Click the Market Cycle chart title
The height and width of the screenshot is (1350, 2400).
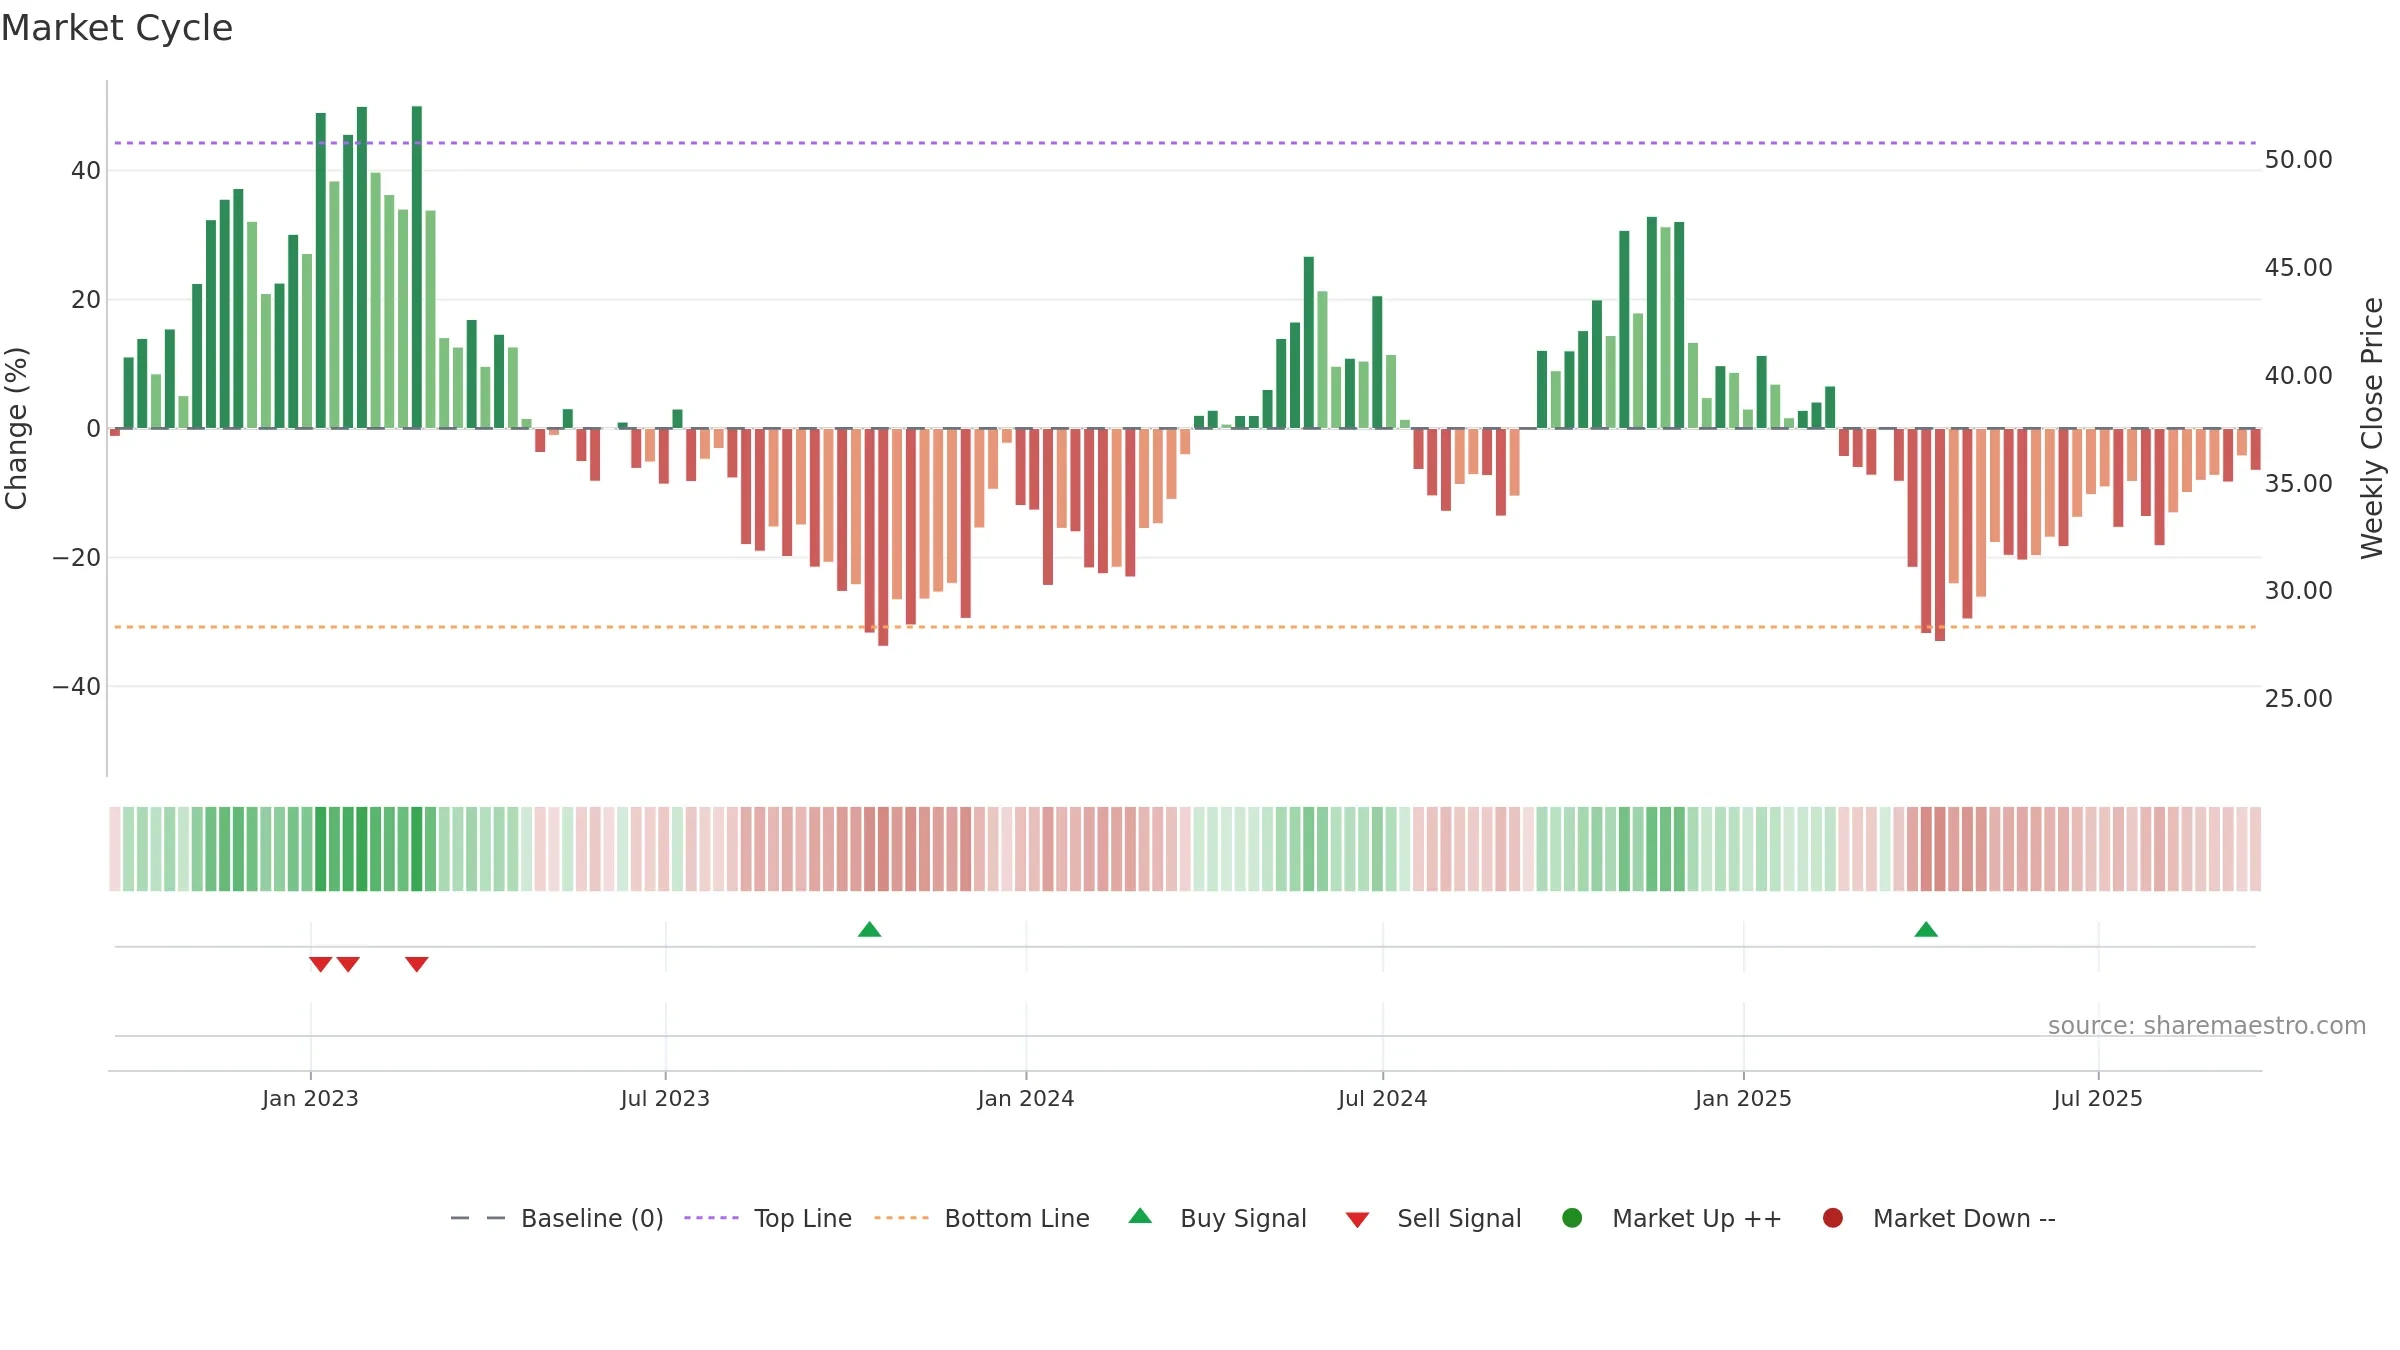[x=117, y=28]
